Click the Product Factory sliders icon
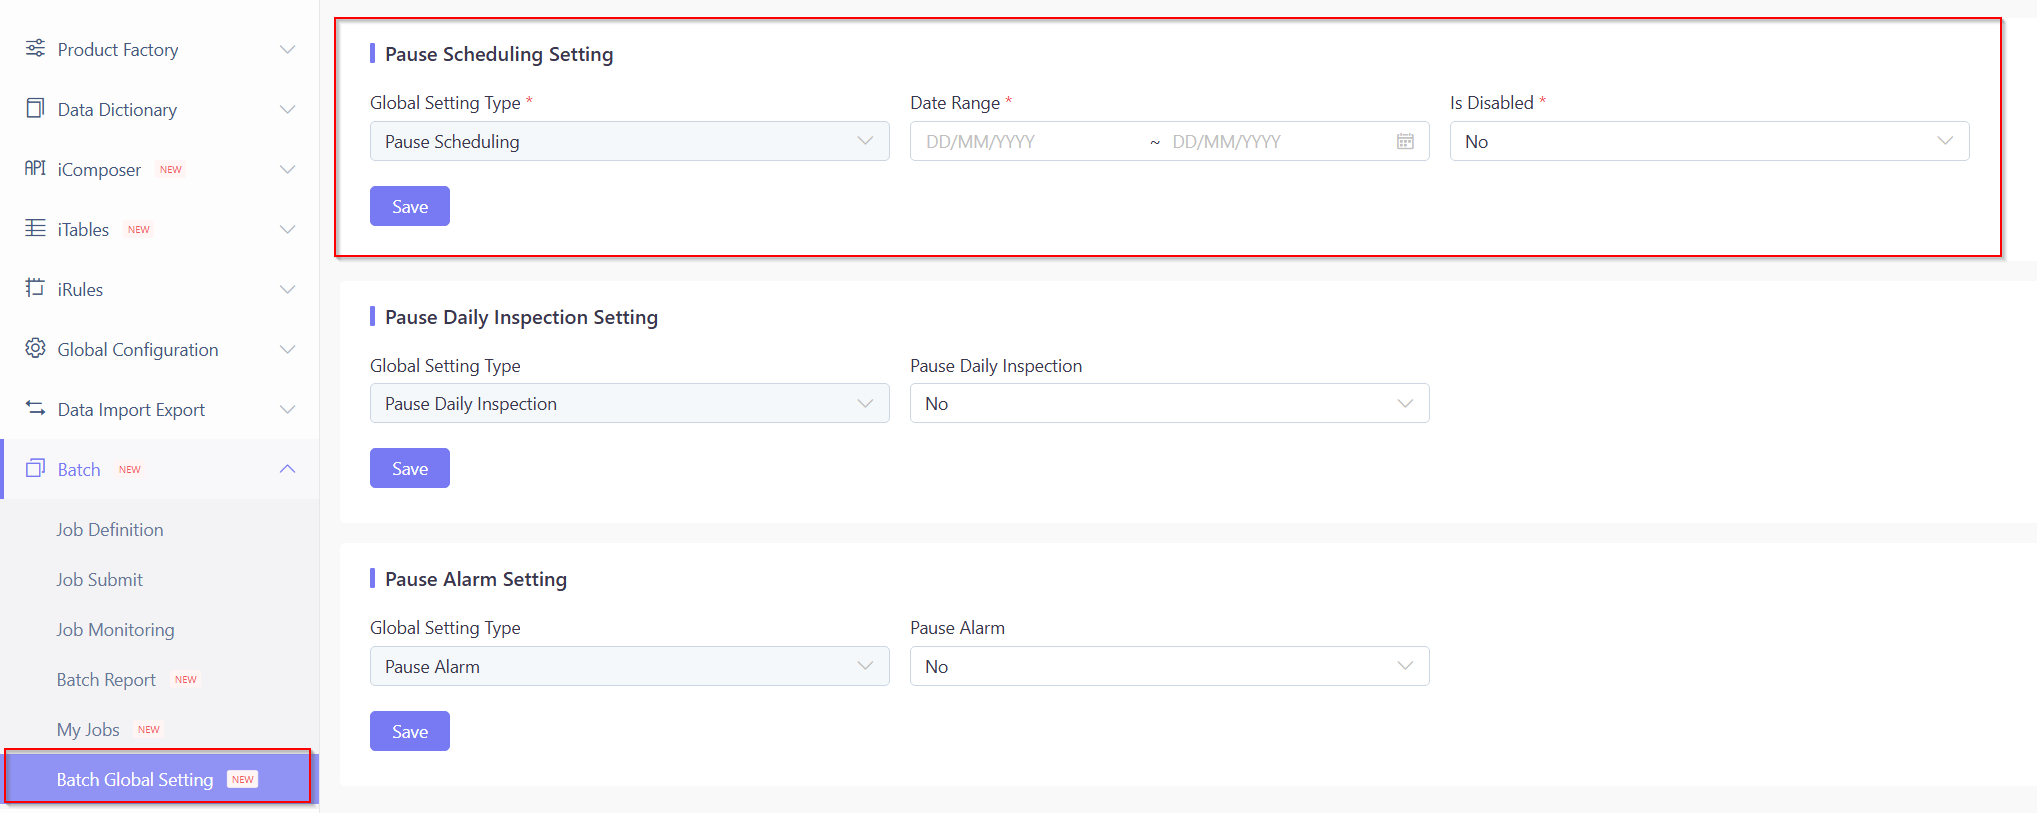 [35, 48]
